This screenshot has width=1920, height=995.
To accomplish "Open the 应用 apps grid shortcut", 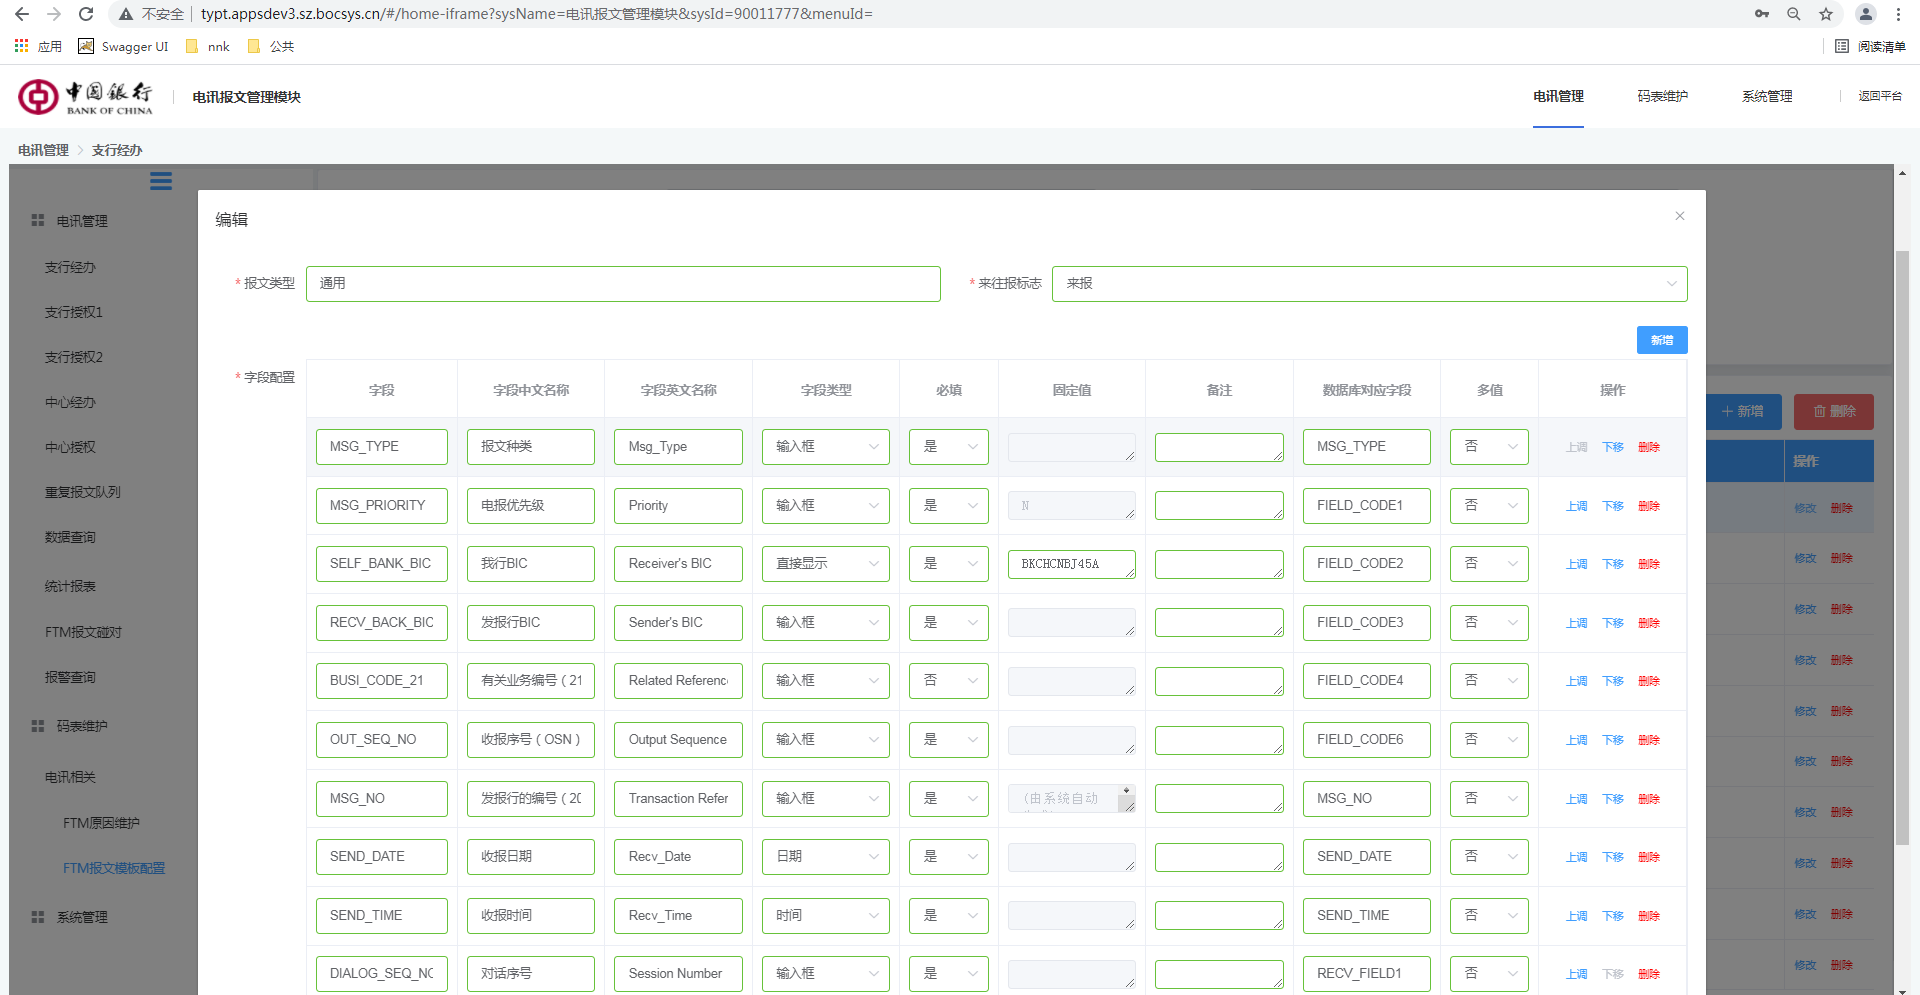I will pos(38,46).
